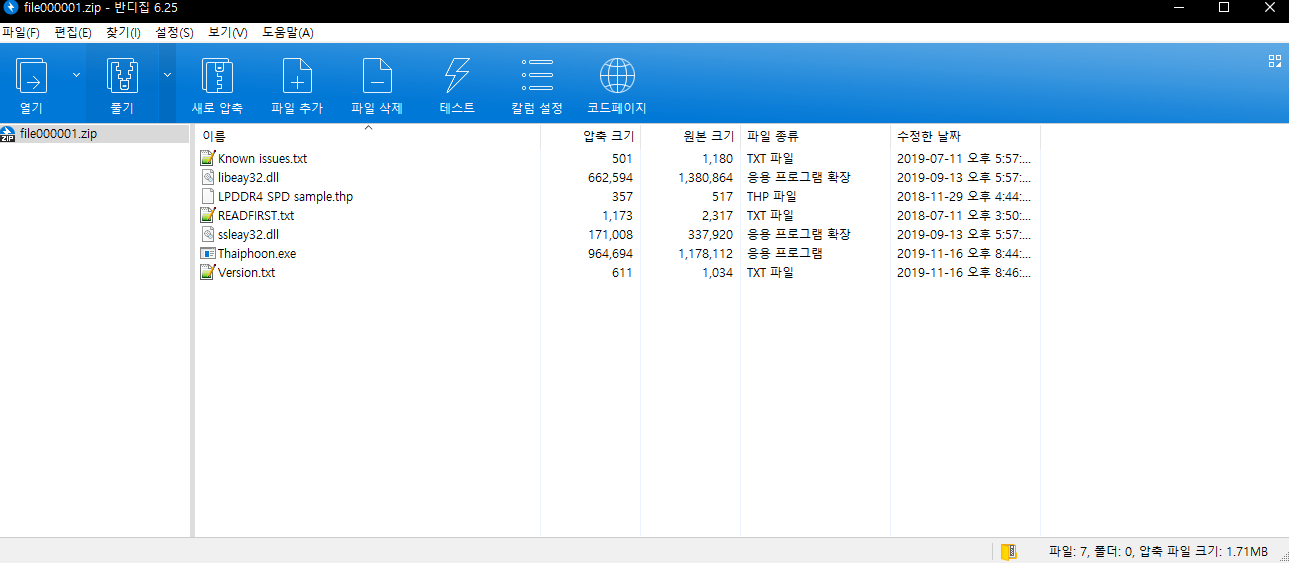Viewport: 1289px width, 563px height.
Task: Open Column Settings (칼럼 설정) icon
Action: click(x=537, y=76)
